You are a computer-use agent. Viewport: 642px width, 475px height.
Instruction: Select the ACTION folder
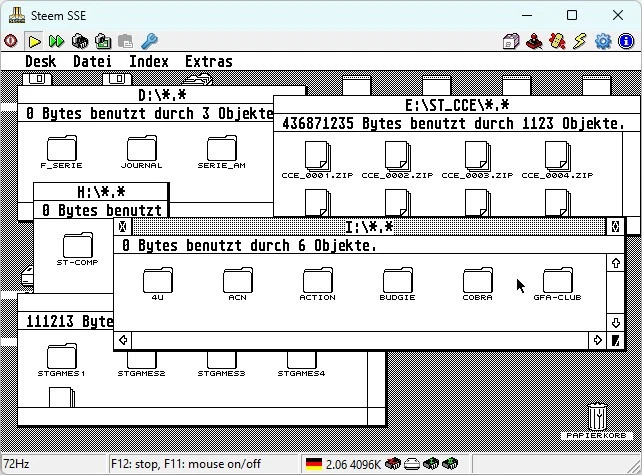[317, 284]
